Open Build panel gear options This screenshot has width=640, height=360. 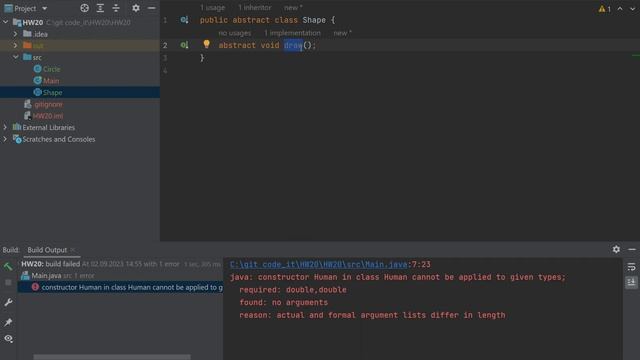point(616,249)
